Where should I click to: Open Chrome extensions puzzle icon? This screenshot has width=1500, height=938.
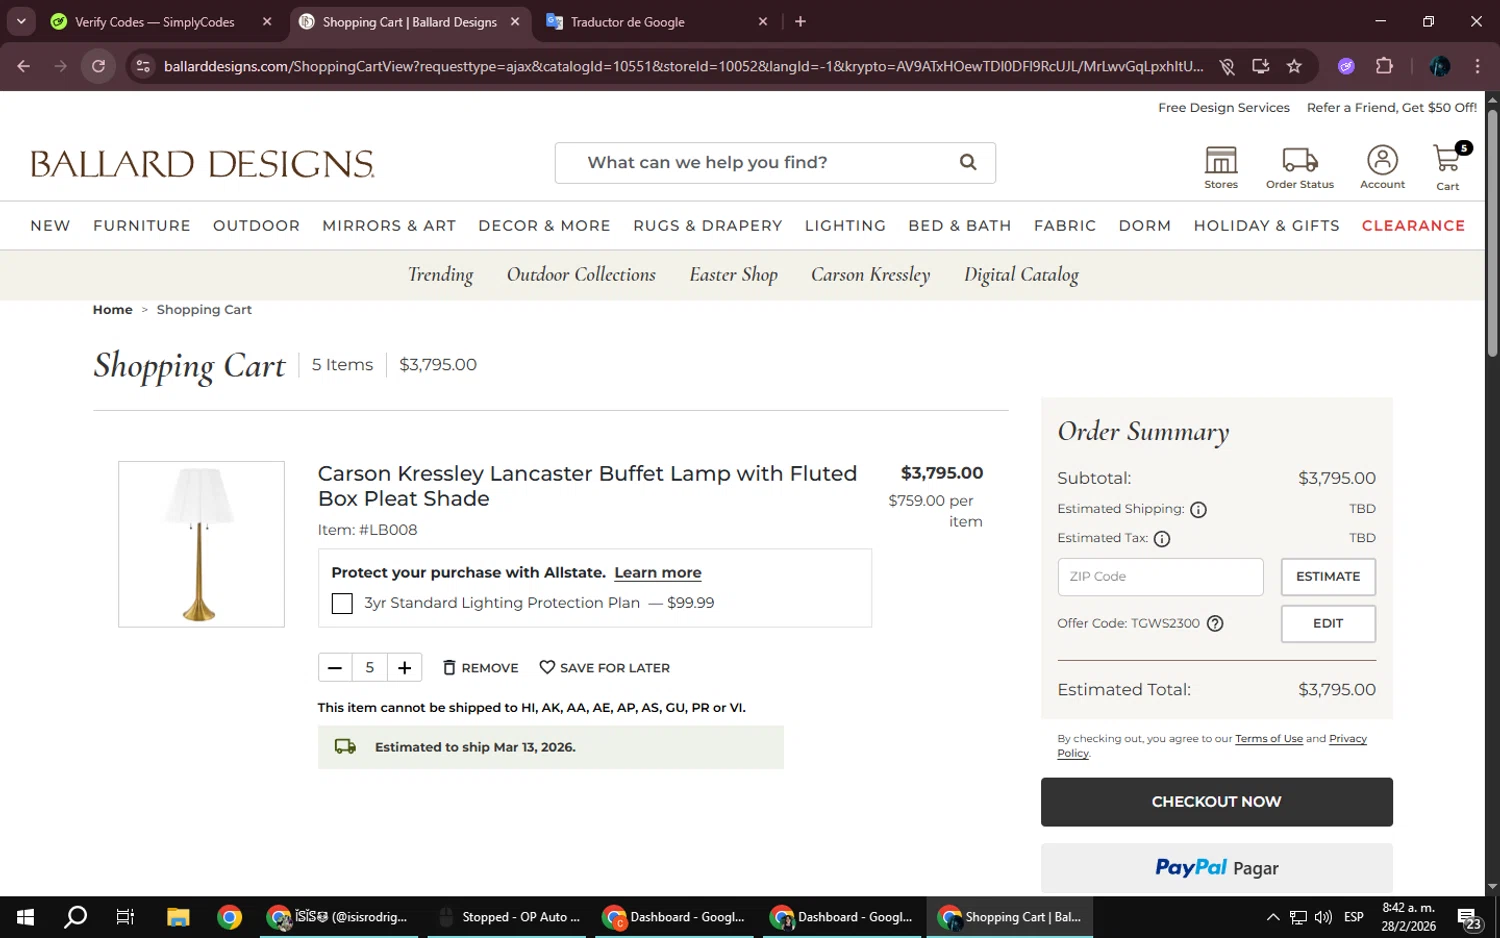coord(1384,66)
